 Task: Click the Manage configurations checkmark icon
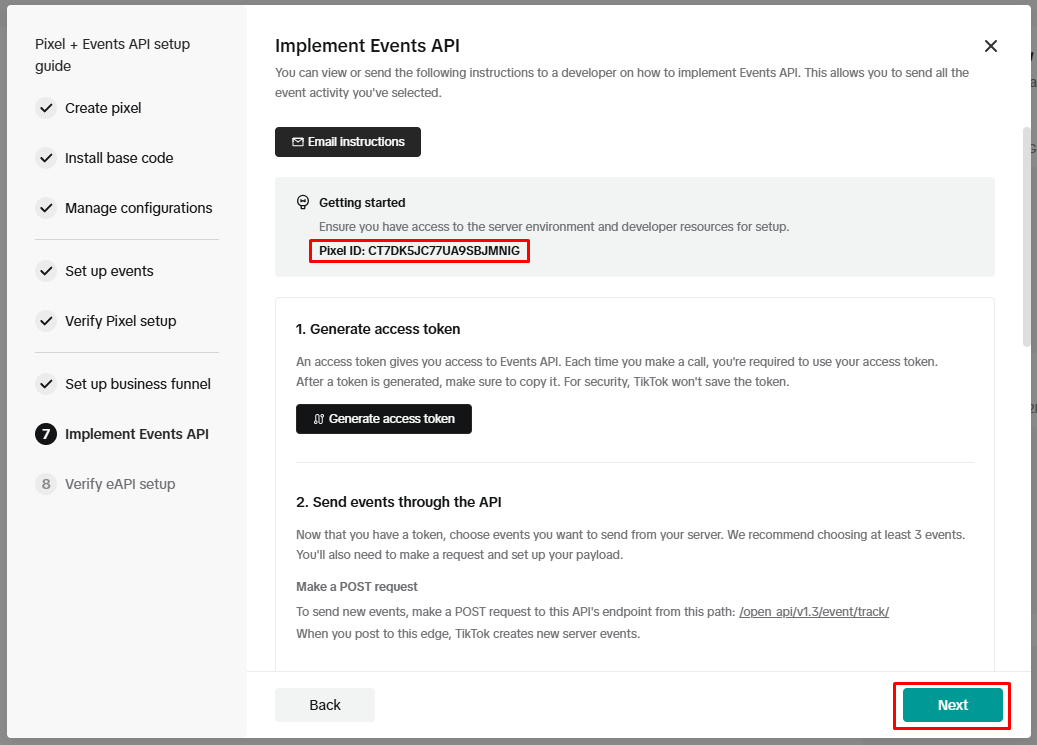[x=46, y=208]
